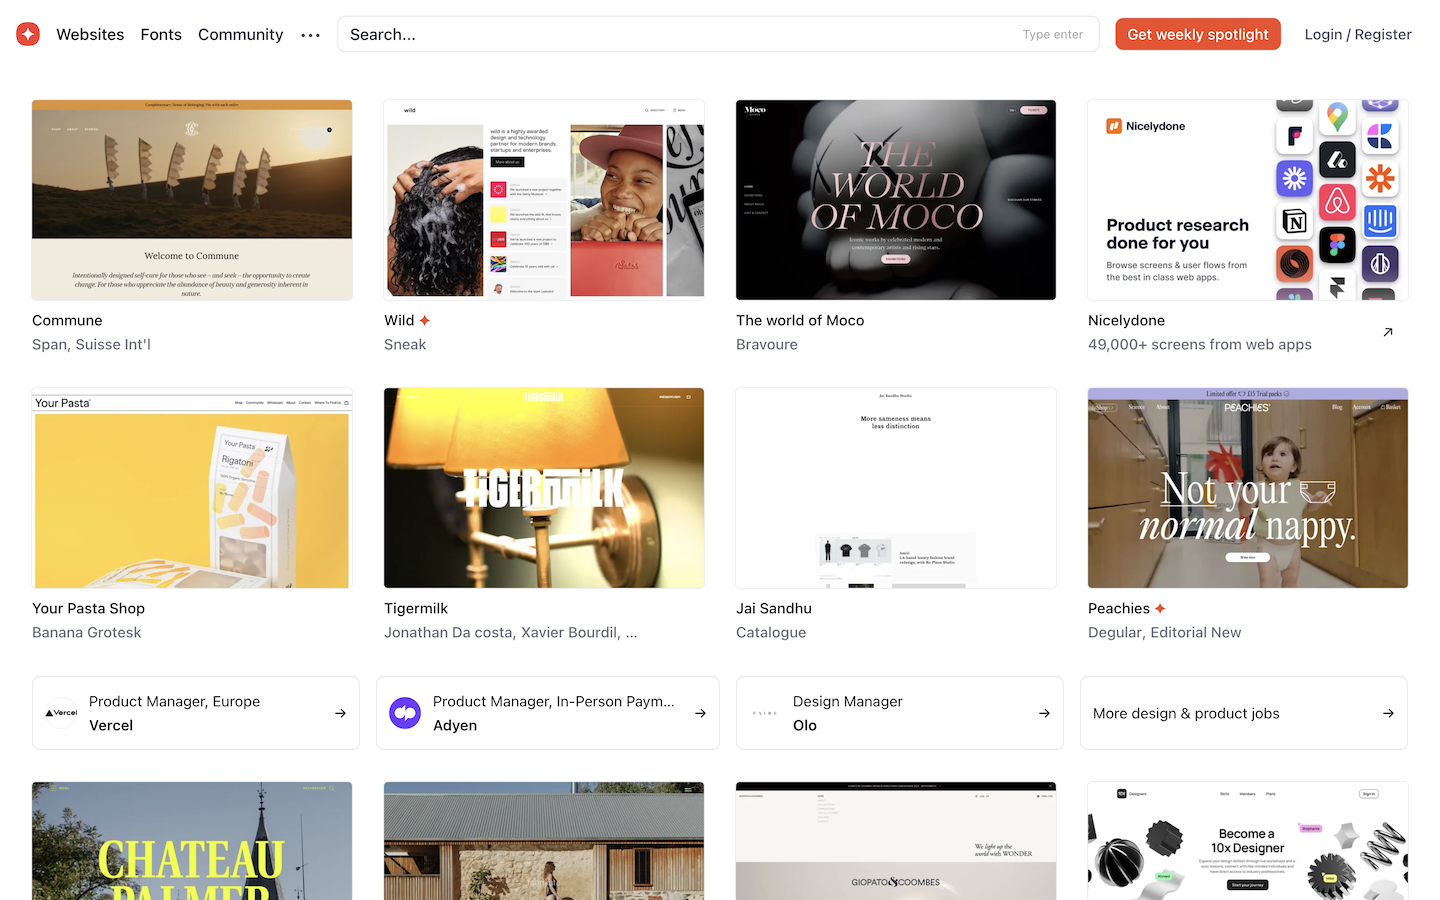
Task: Open the Websites menu item
Action: [90, 34]
